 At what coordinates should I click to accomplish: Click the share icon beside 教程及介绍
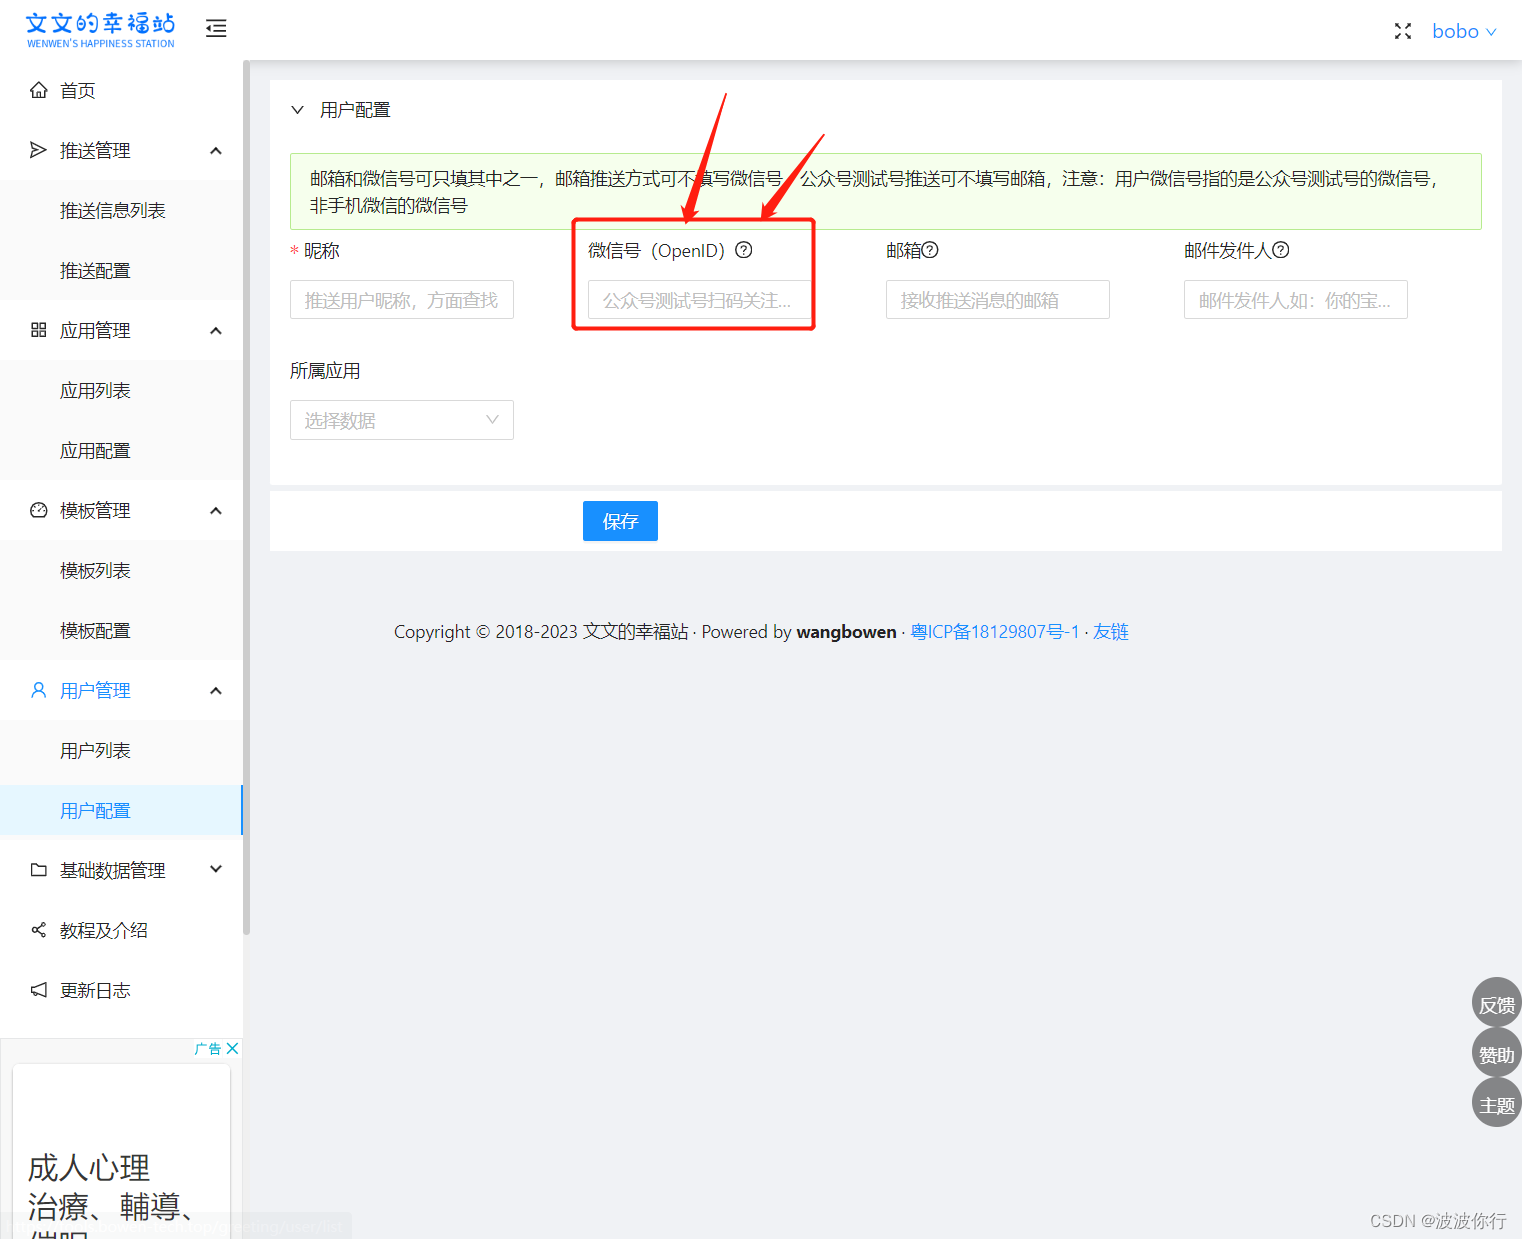point(39,930)
